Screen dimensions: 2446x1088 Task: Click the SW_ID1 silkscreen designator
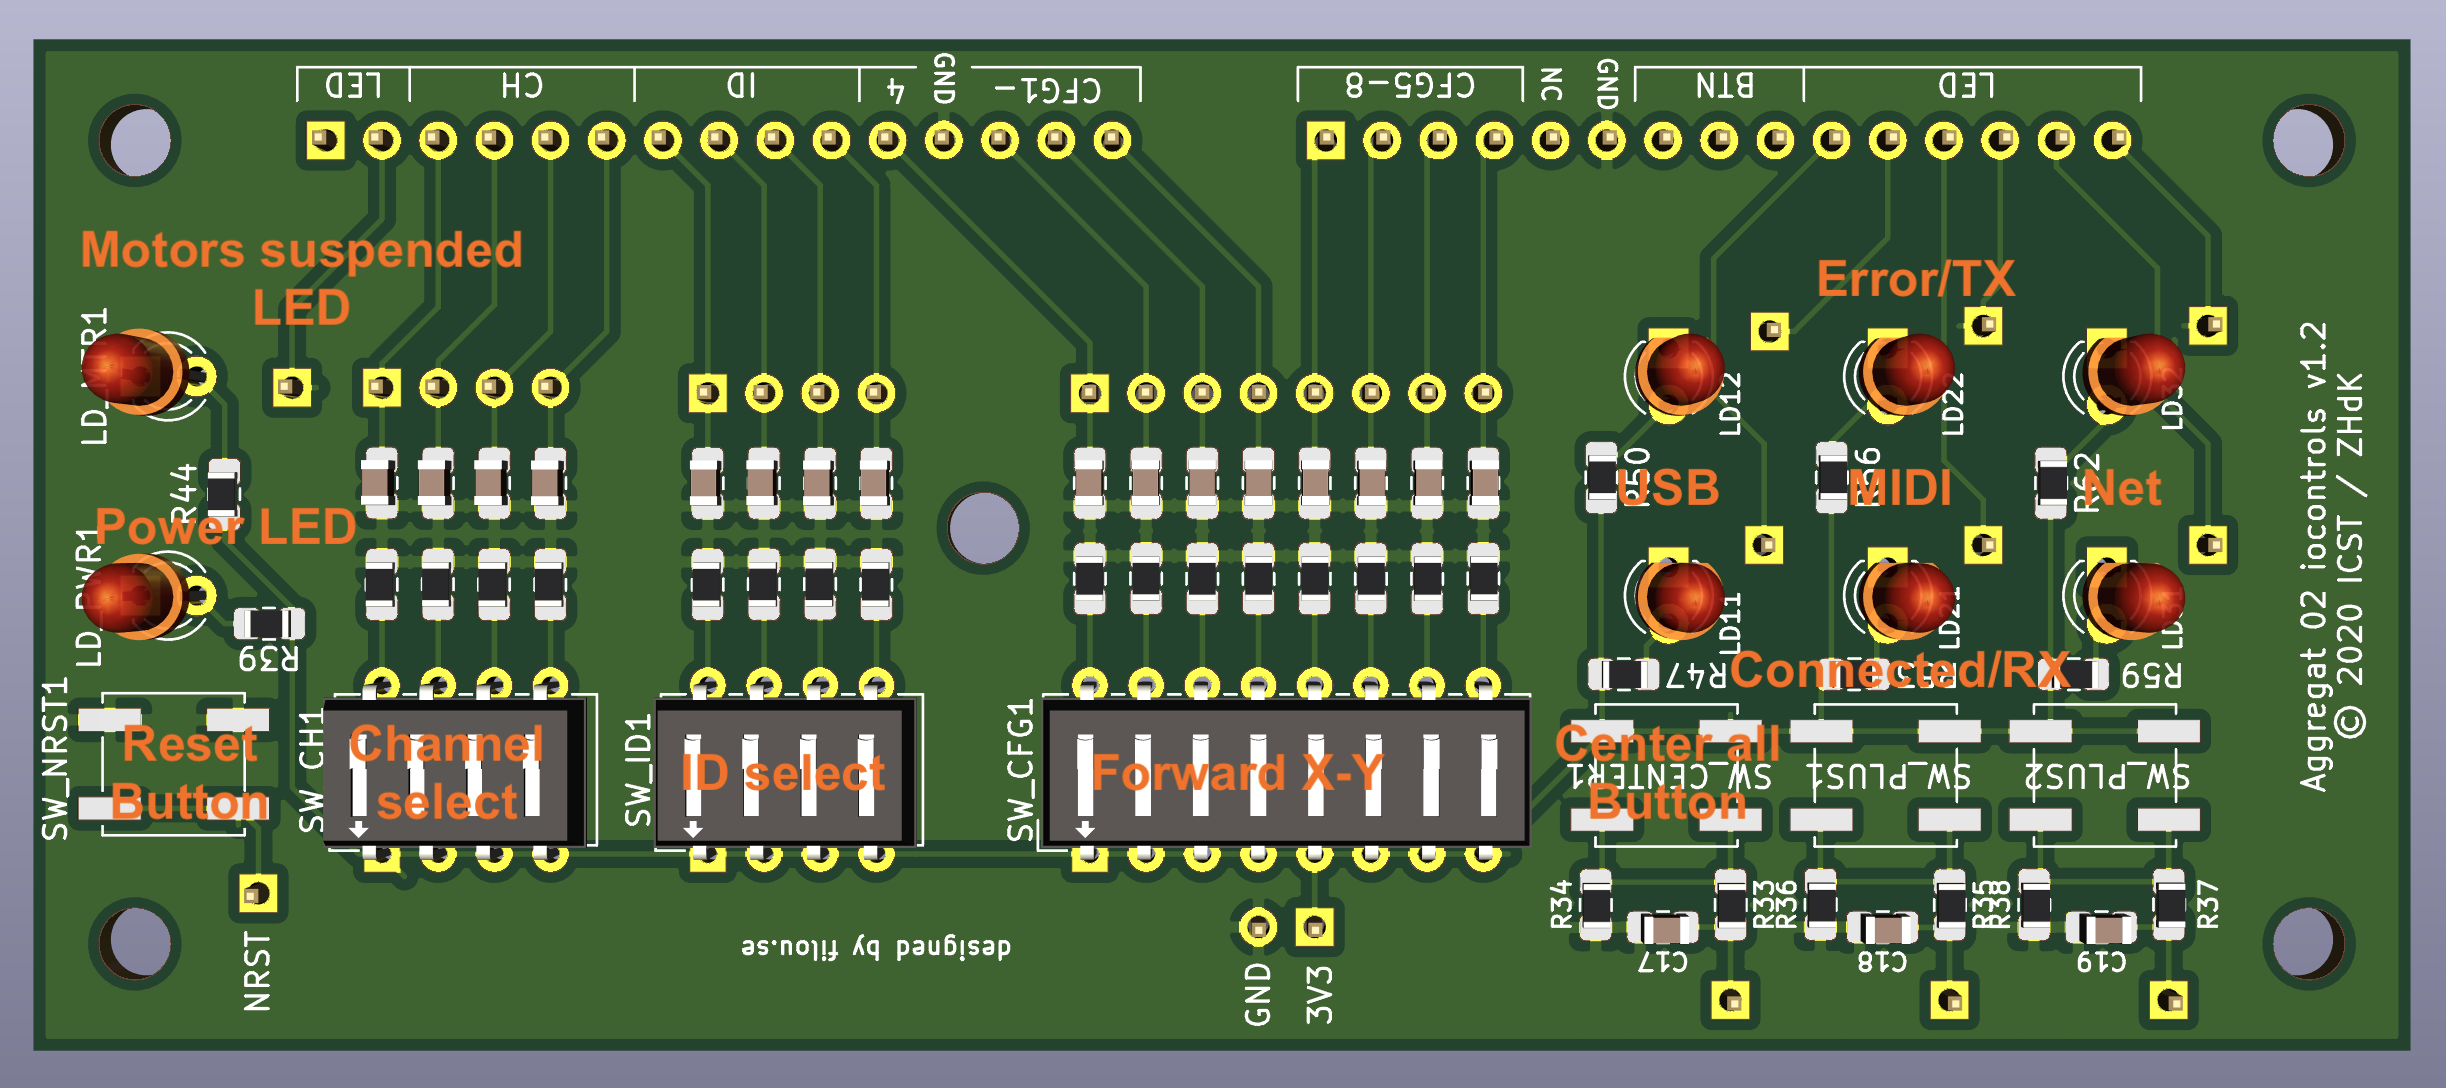(x=637, y=771)
